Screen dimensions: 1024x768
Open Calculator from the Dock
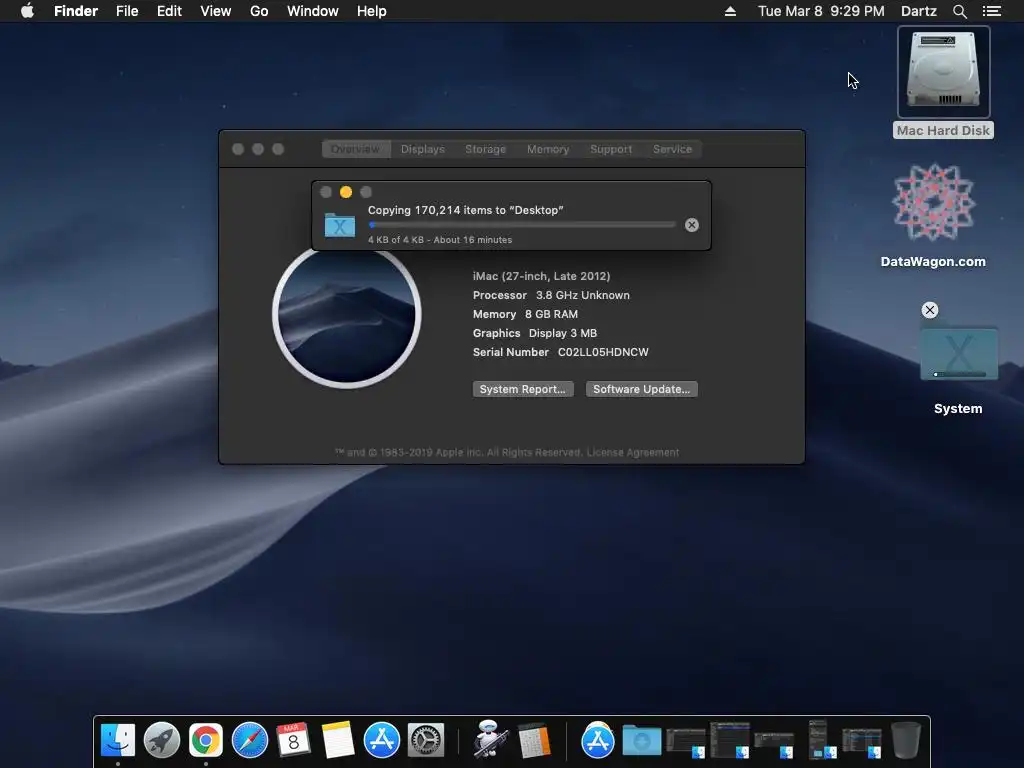[534, 740]
